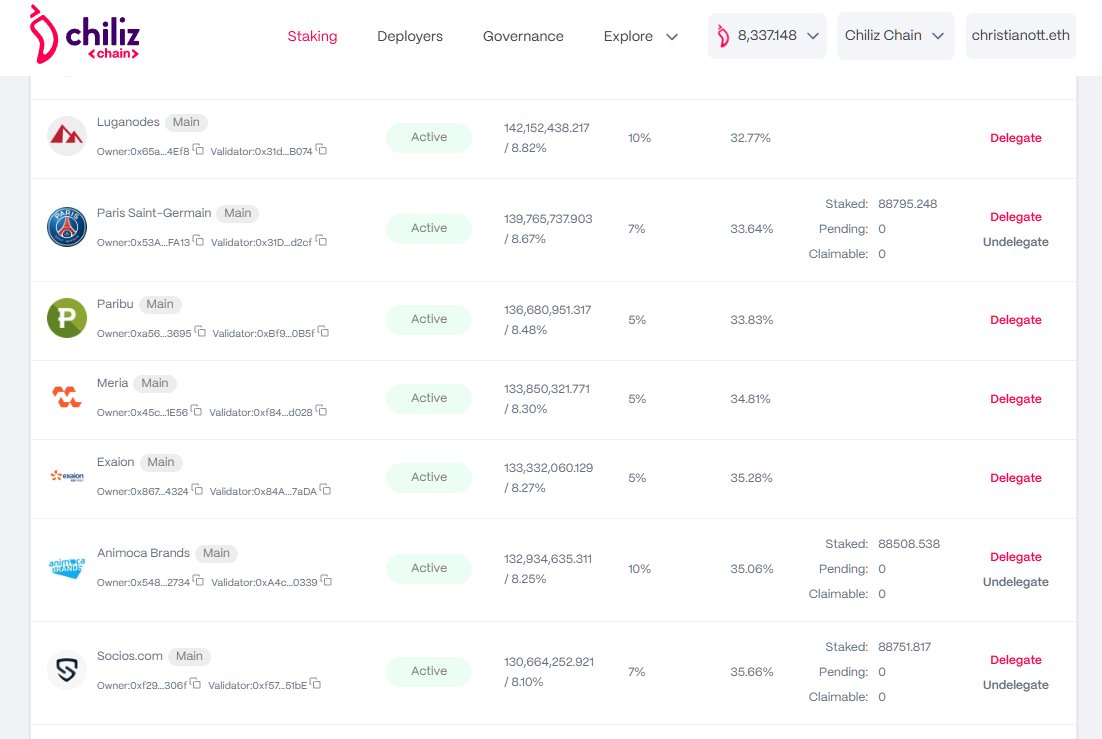Click Active status badge for Luganodes
This screenshot has width=1102, height=739.
[429, 137]
